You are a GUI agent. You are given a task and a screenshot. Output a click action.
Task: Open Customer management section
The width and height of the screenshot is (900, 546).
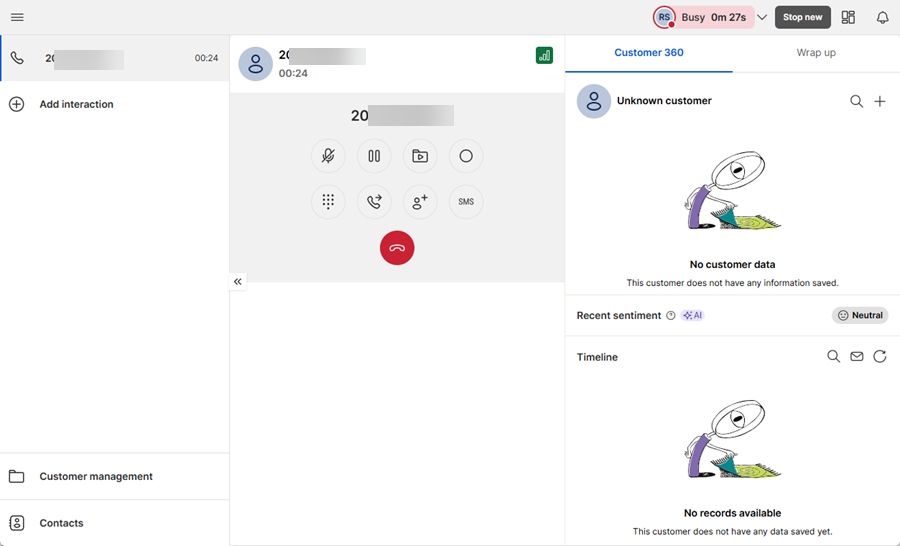(96, 476)
